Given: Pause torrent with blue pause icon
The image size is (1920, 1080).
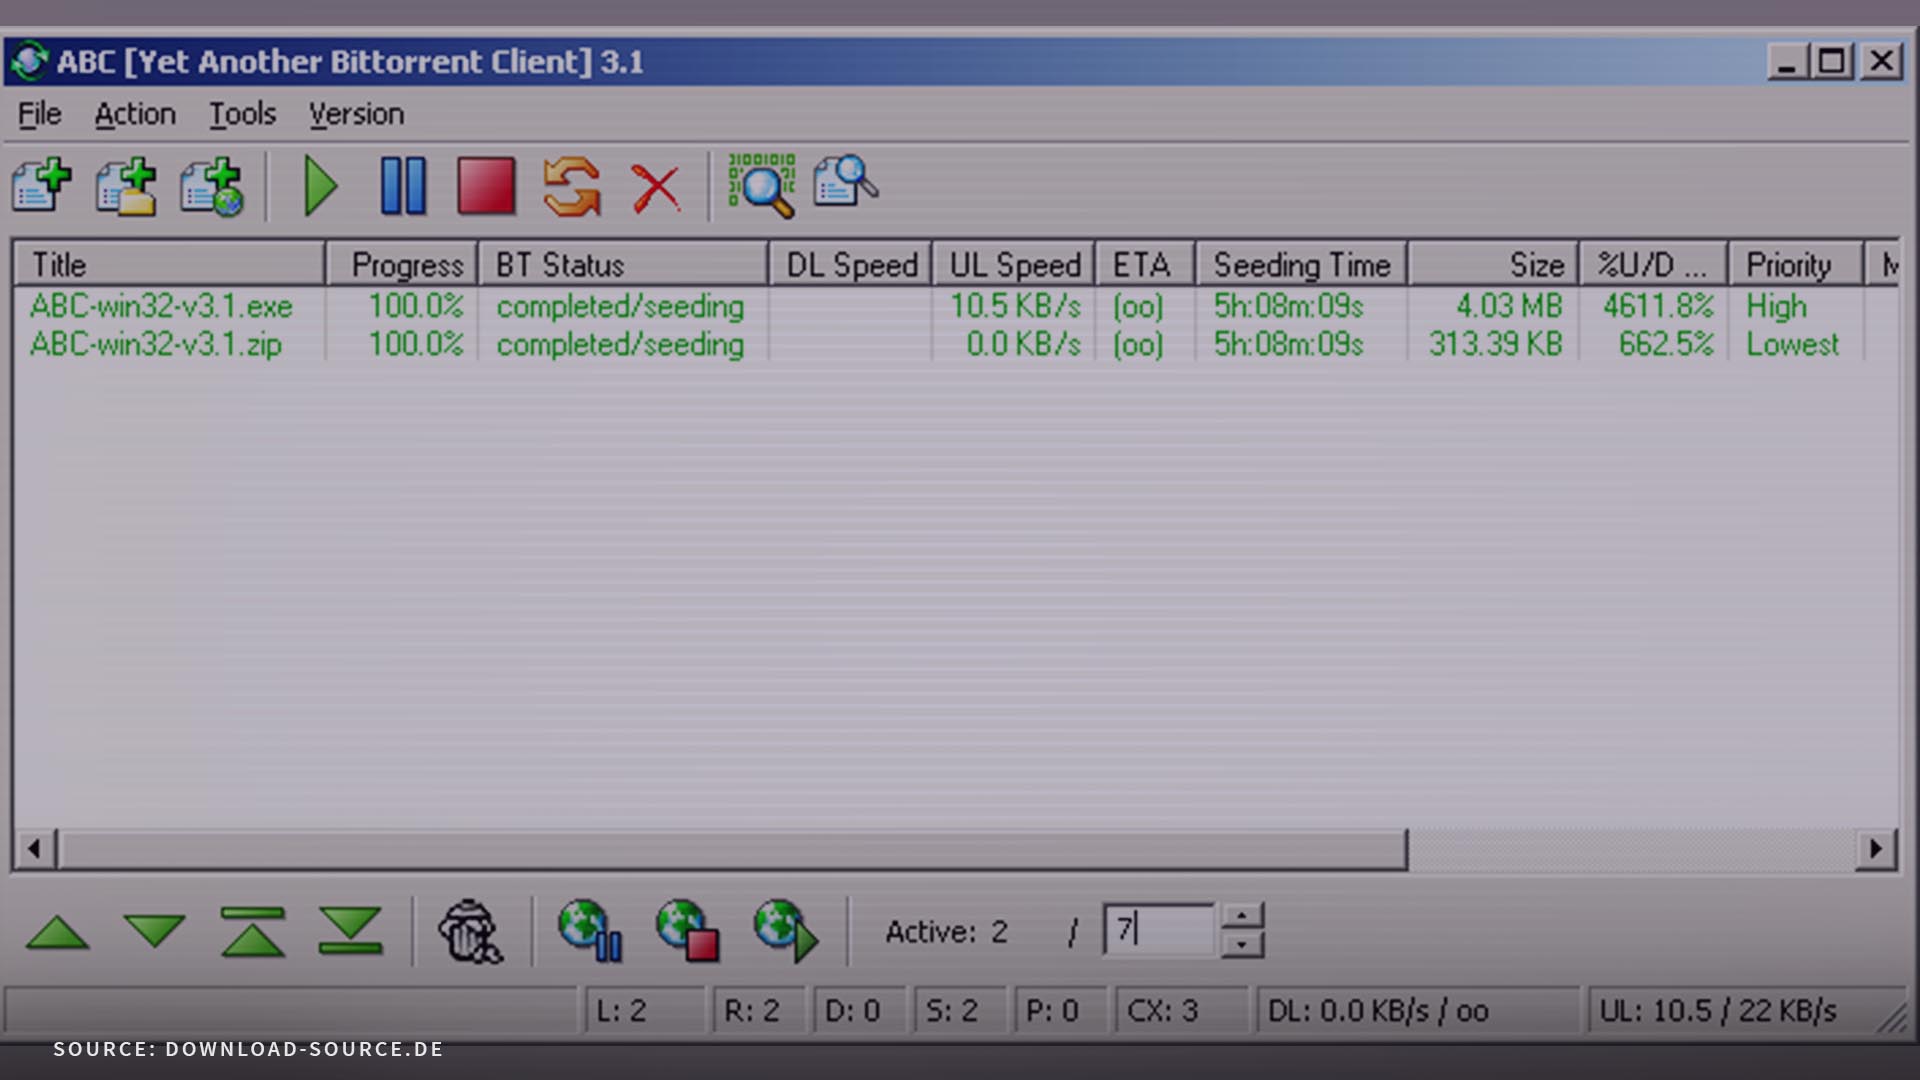Looking at the screenshot, I should pos(404,186).
